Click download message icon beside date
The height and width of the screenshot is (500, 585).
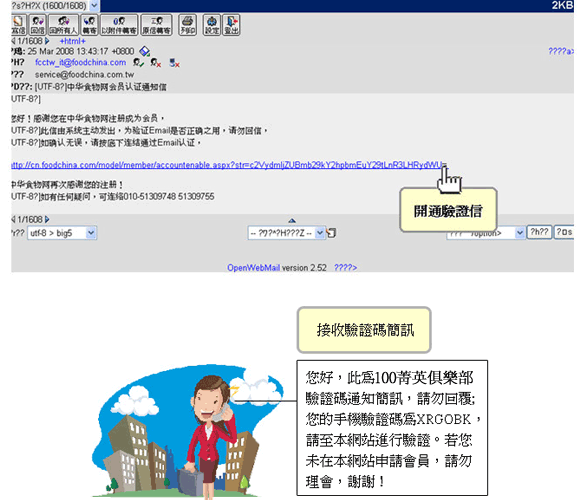pos(145,51)
